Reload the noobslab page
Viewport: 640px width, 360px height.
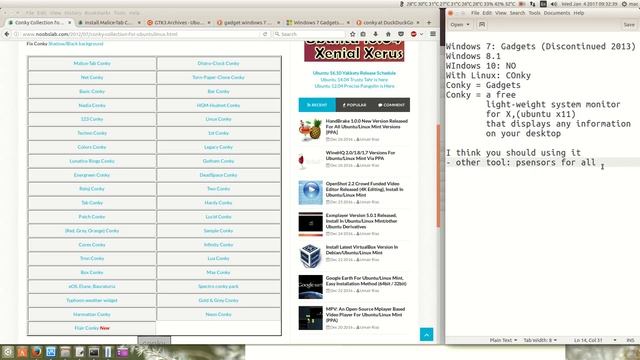tap(265, 34)
